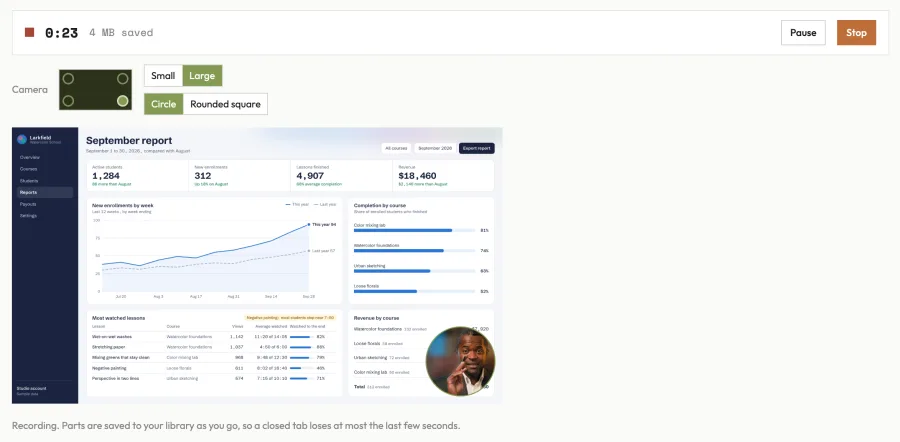Place camera bubble in bottom-left corner
Viewport: 900px width, 442px height.
(x=68, y=101)
